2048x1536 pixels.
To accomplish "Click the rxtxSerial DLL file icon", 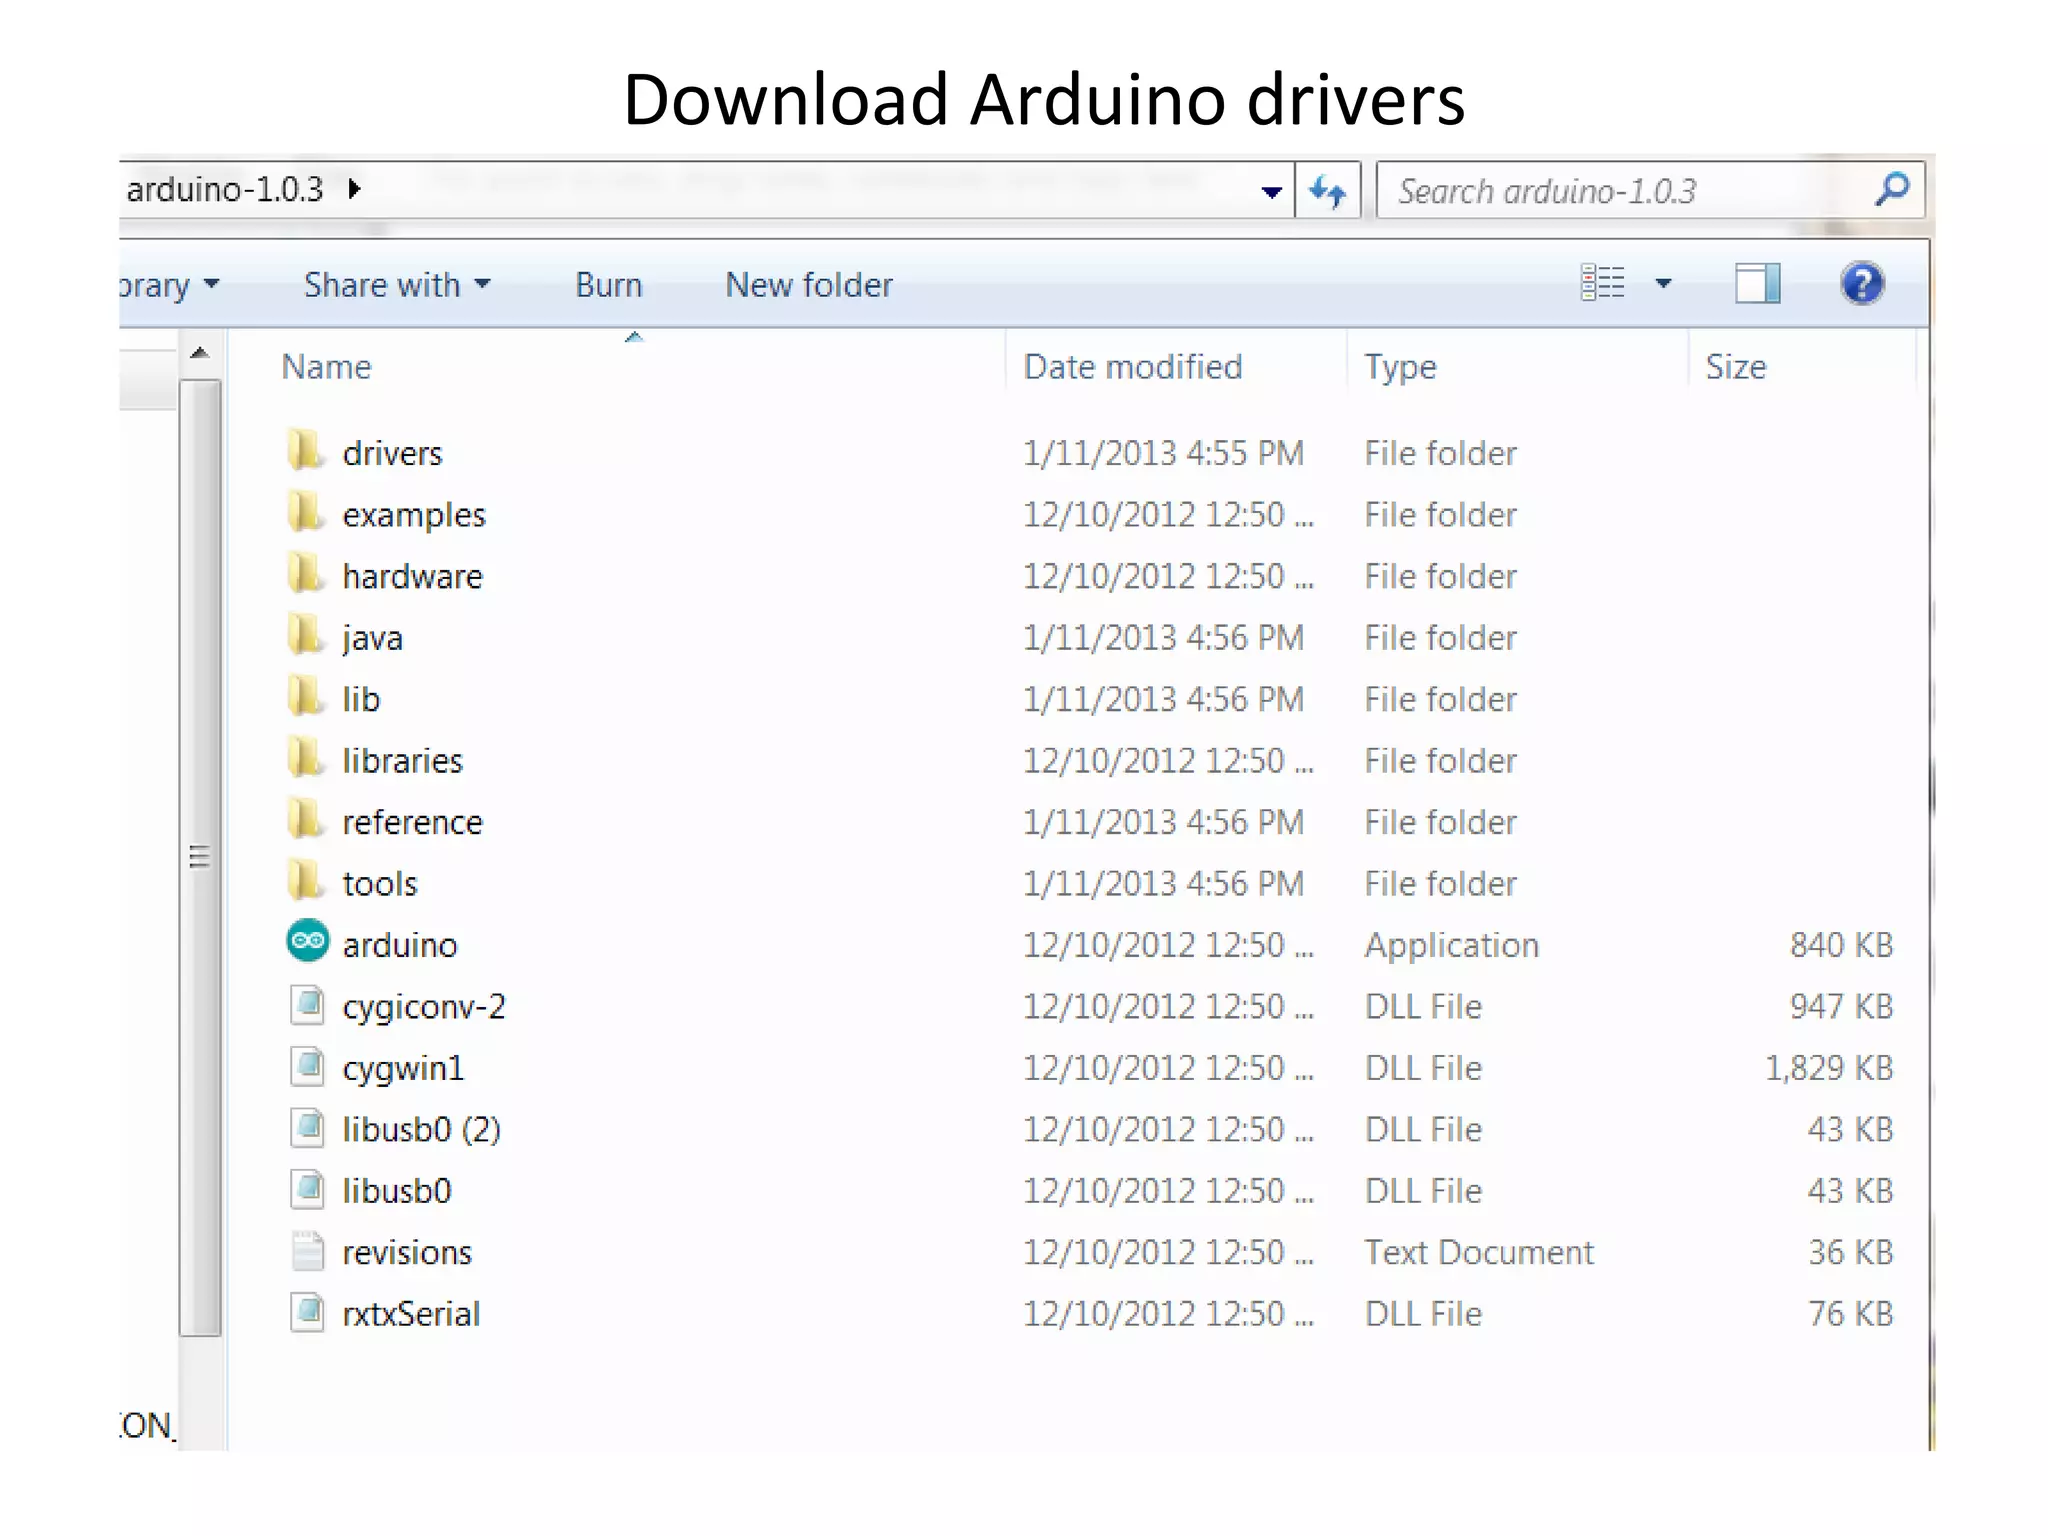I will [308, 1312].
